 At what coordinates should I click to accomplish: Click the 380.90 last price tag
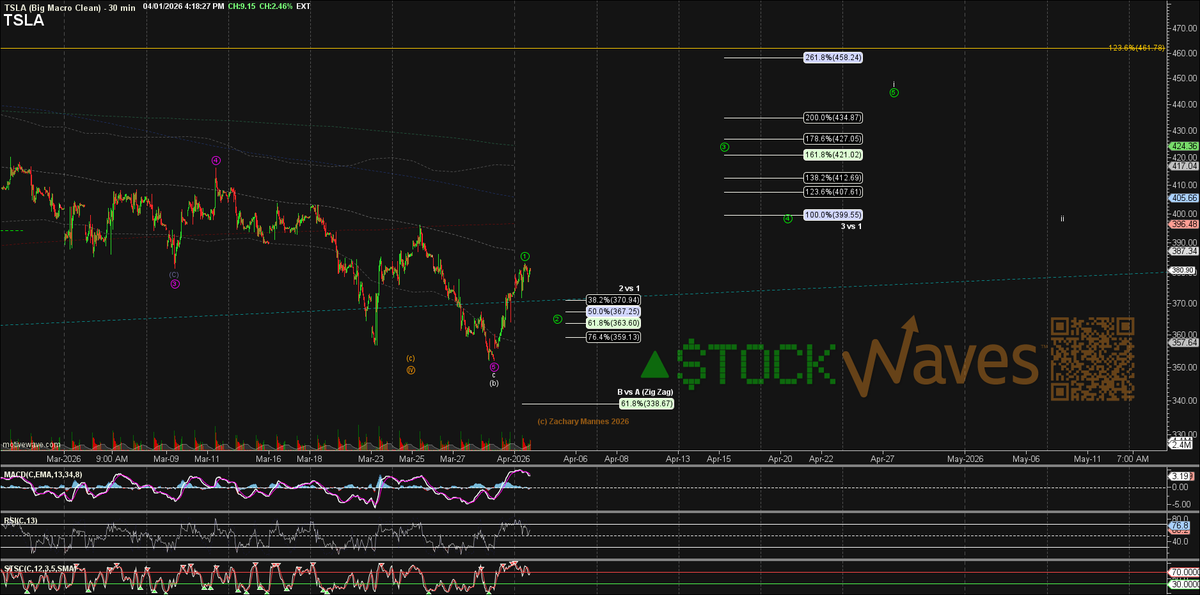[1183, 269]
